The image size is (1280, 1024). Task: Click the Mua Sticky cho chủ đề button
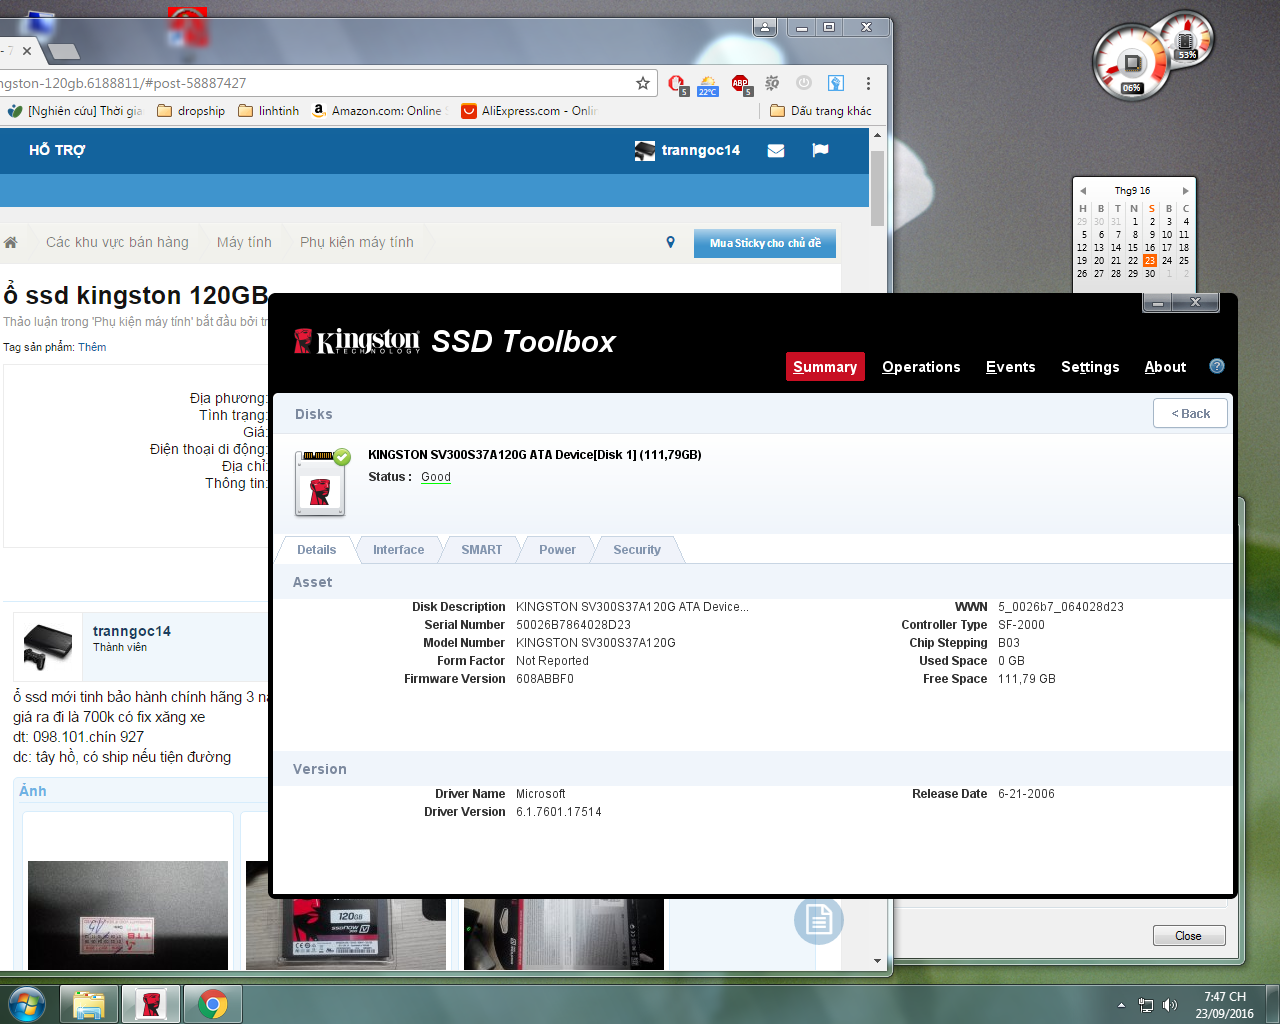tap(765, 243)
